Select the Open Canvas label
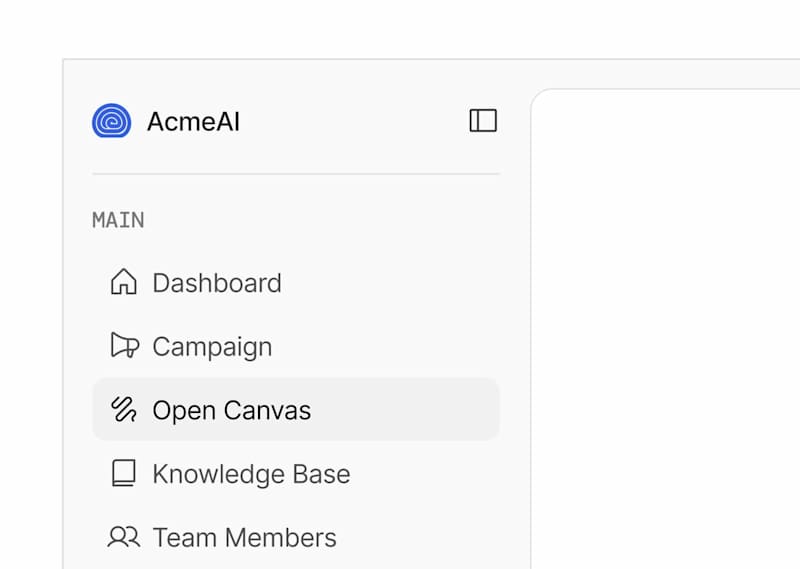 (x=231, y=410)
